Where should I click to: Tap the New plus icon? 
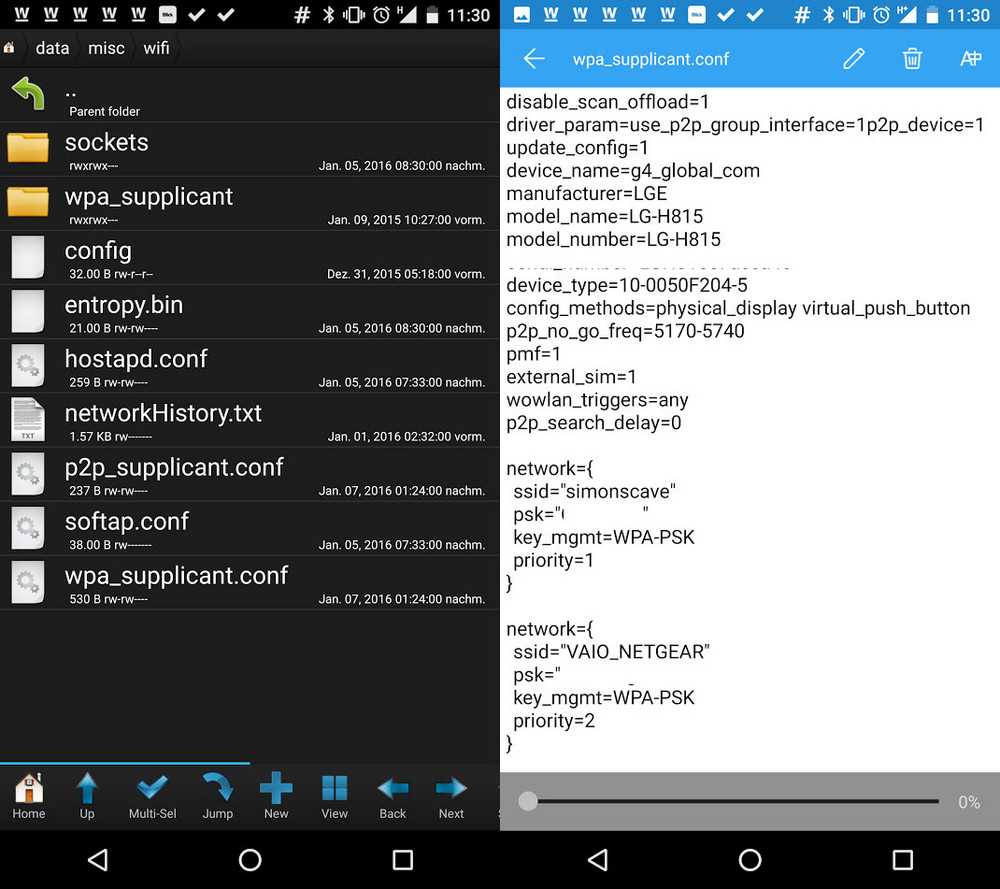coord(276,795)
